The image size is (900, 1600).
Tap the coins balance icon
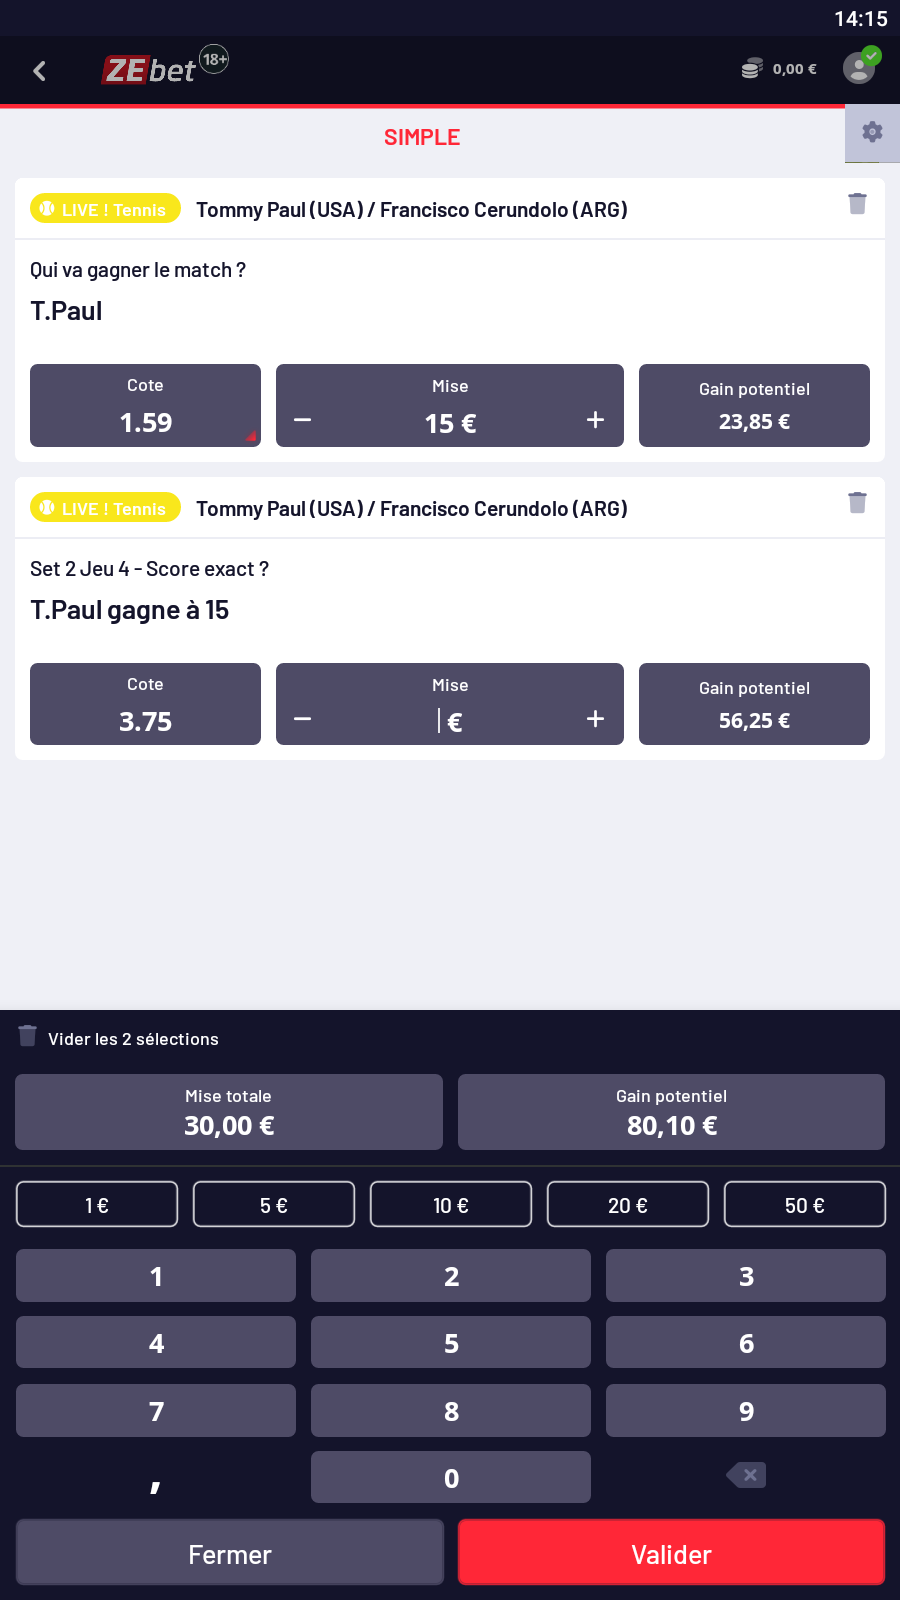[x=752, y=69]
